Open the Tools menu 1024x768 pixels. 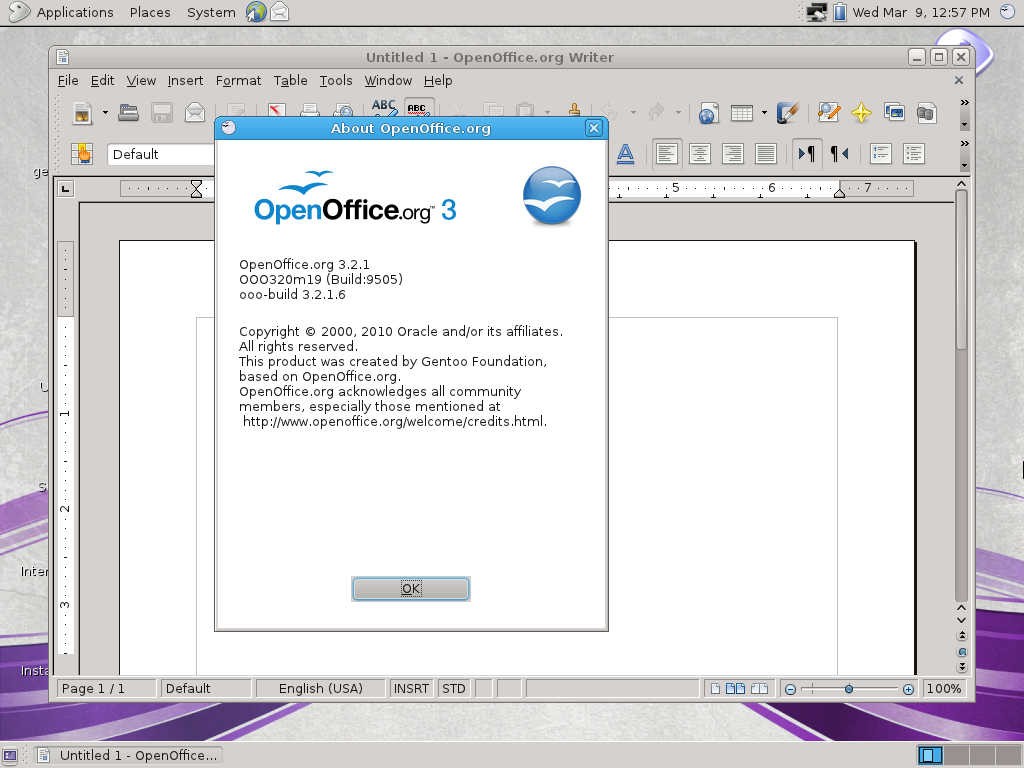click(x=336, y=80)
